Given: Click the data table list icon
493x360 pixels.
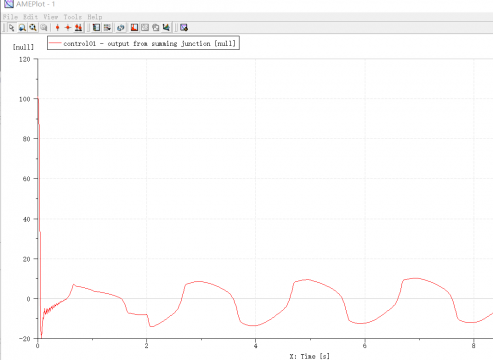Looking at the screenshot, I should point(107,28).
